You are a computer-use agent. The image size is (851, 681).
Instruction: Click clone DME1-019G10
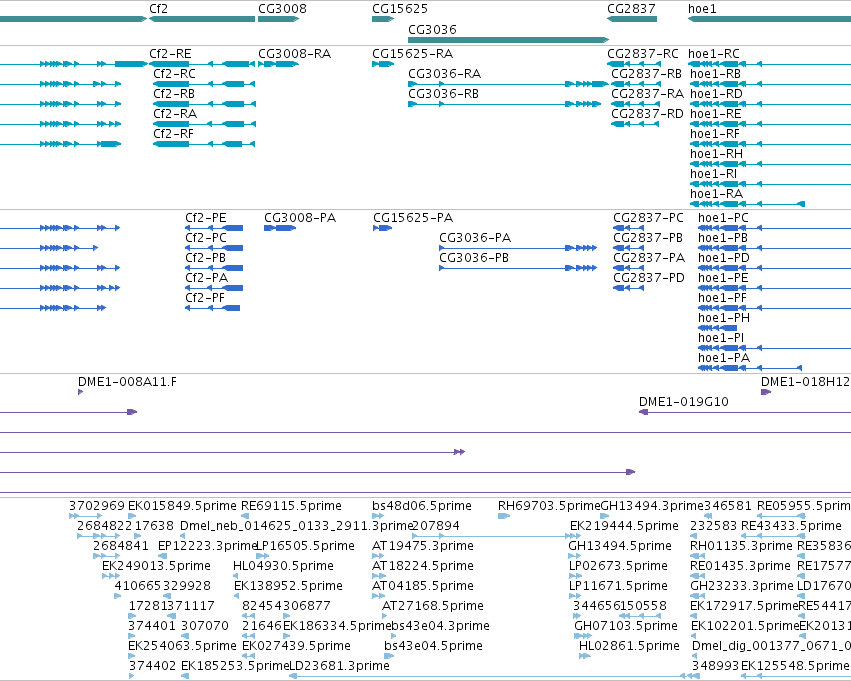(684, 402)
